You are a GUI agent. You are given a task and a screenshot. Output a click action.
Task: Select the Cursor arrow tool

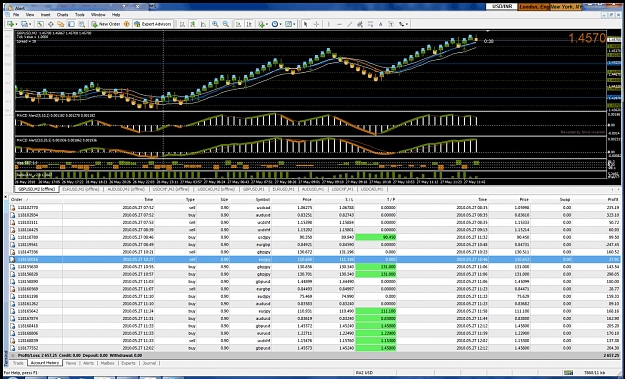tap(305, 24)
